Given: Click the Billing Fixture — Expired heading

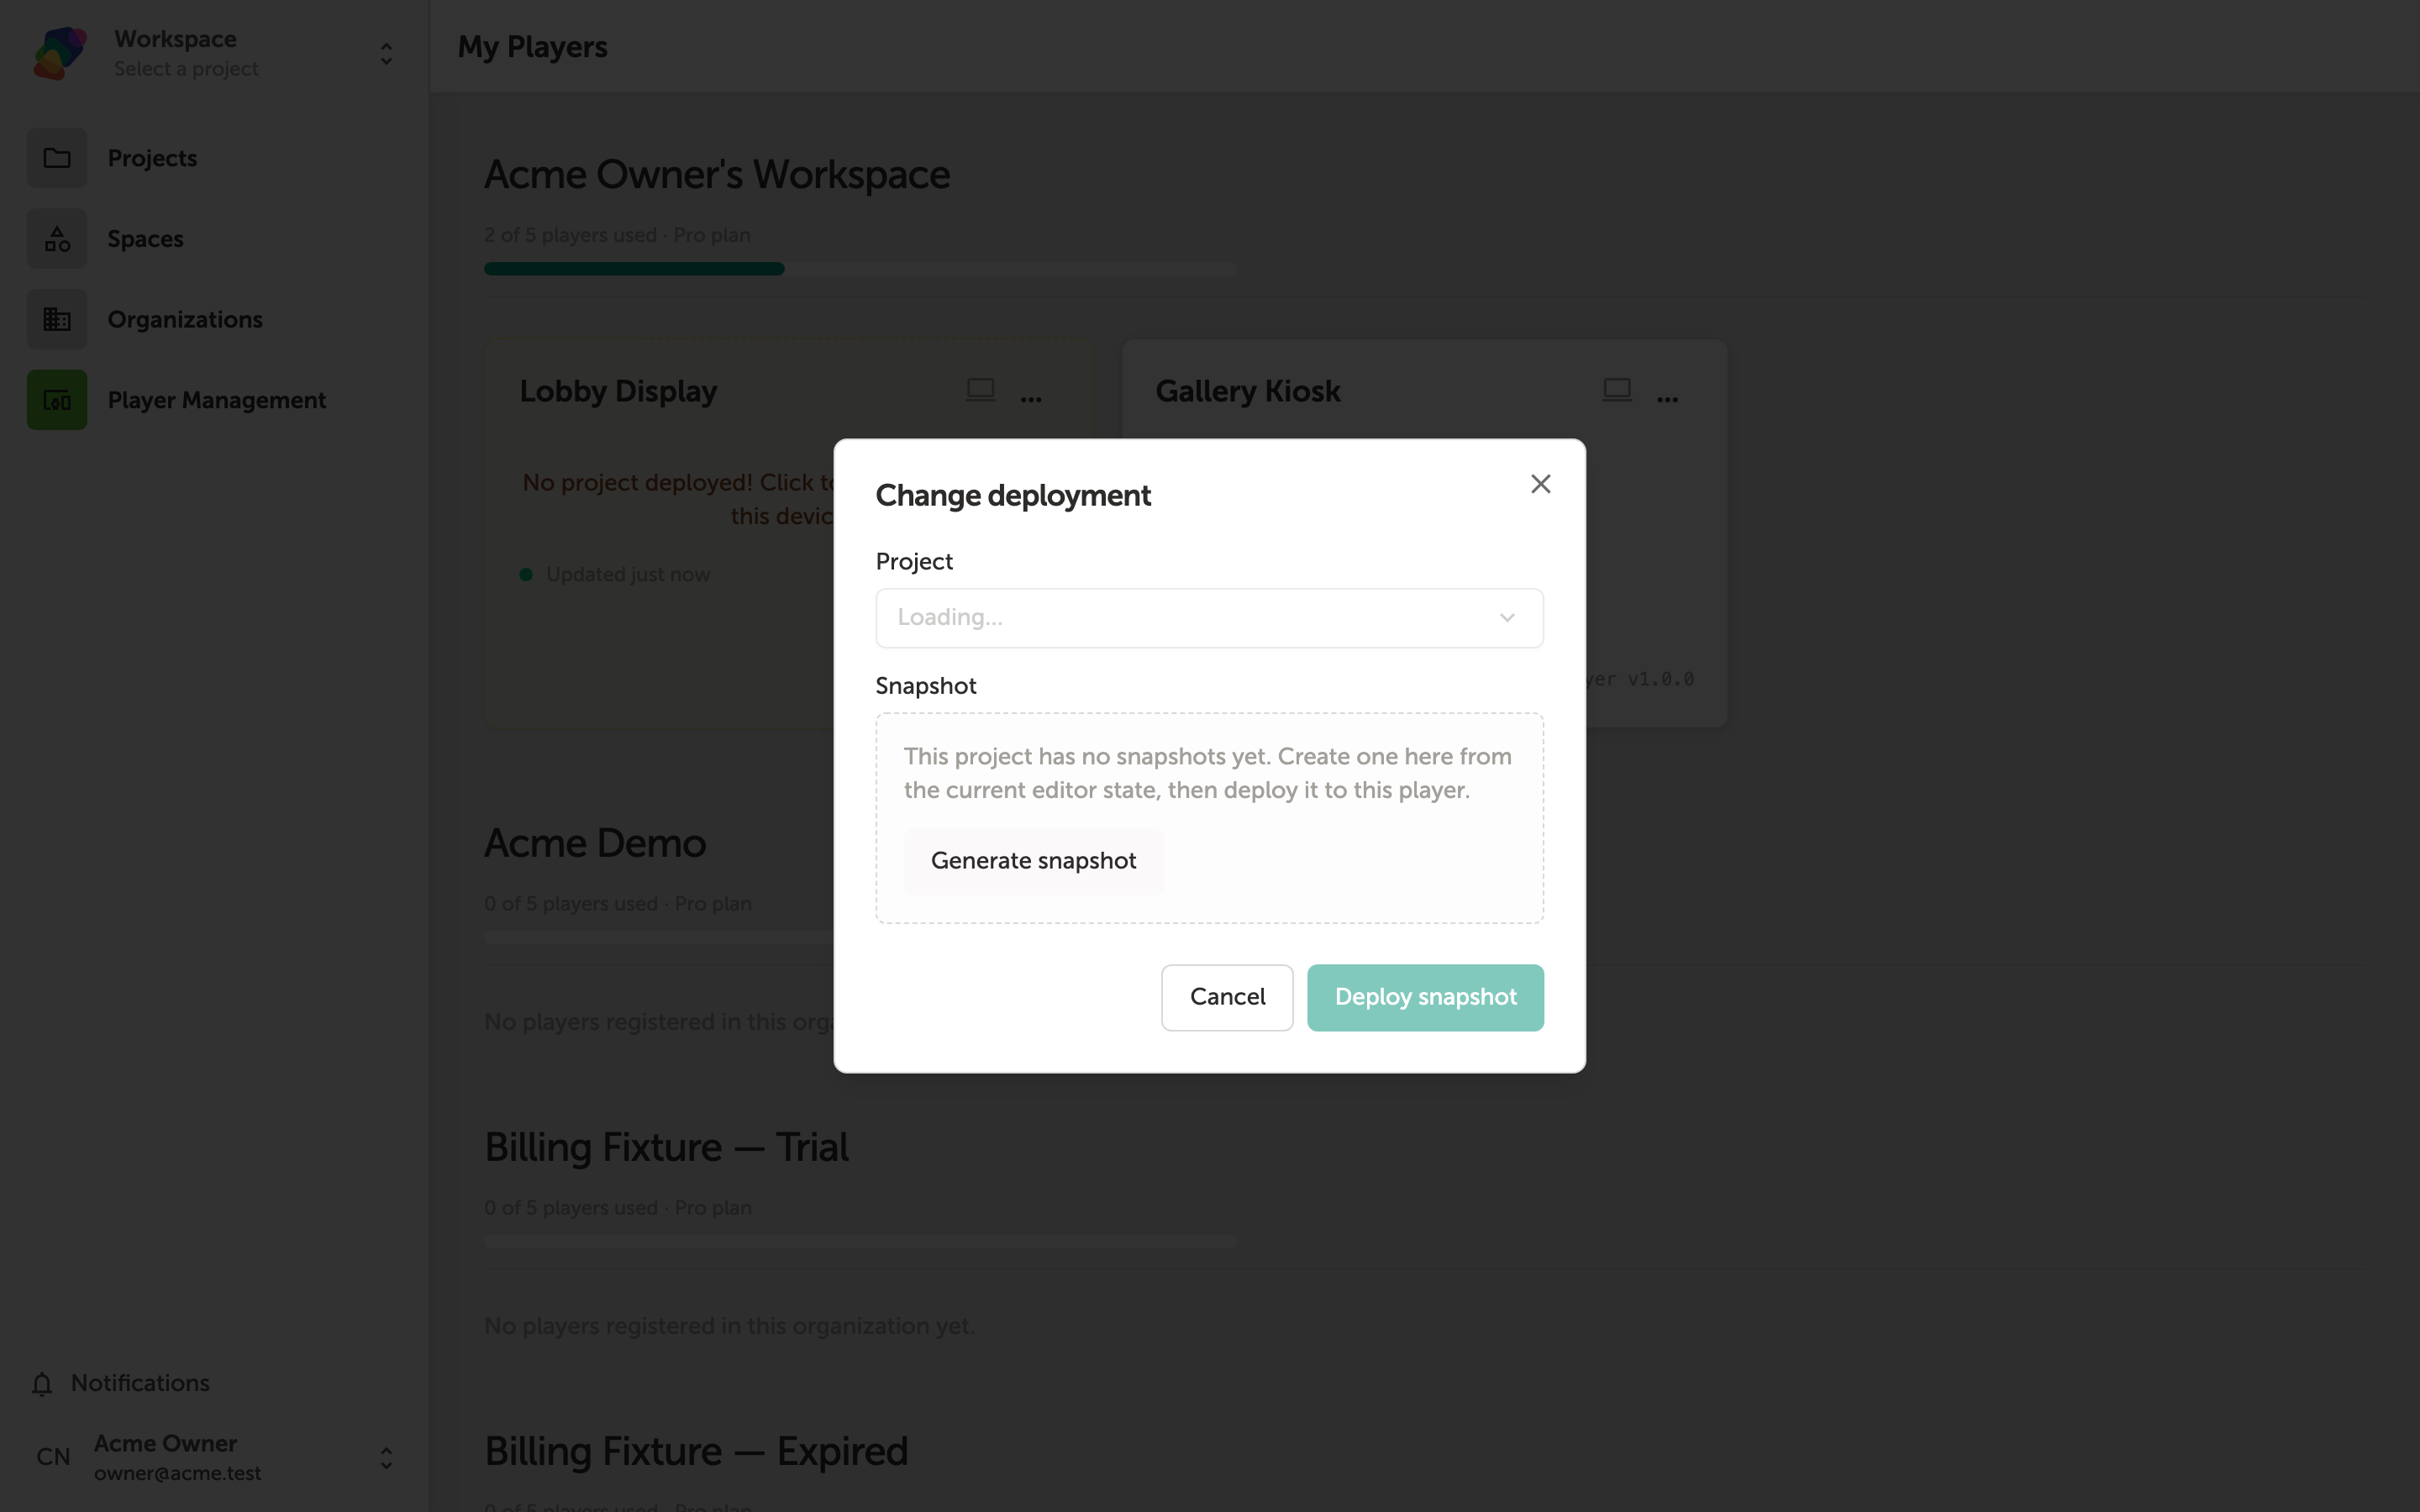Looking at the screenshot, I should coord(696,1452).
